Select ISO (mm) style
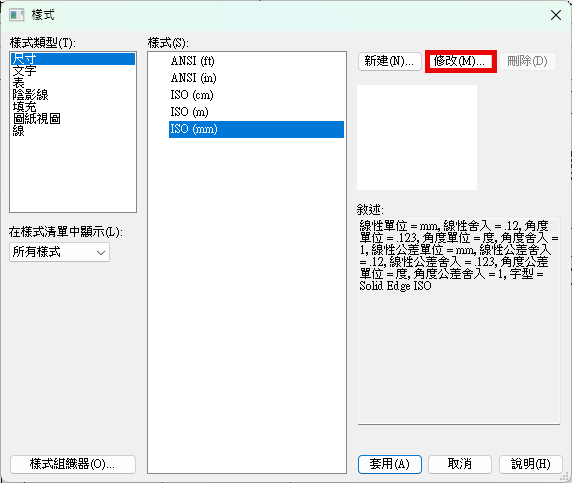Viewport: 572px width, 483px height. pyautogui.click(x=256, y=129)
